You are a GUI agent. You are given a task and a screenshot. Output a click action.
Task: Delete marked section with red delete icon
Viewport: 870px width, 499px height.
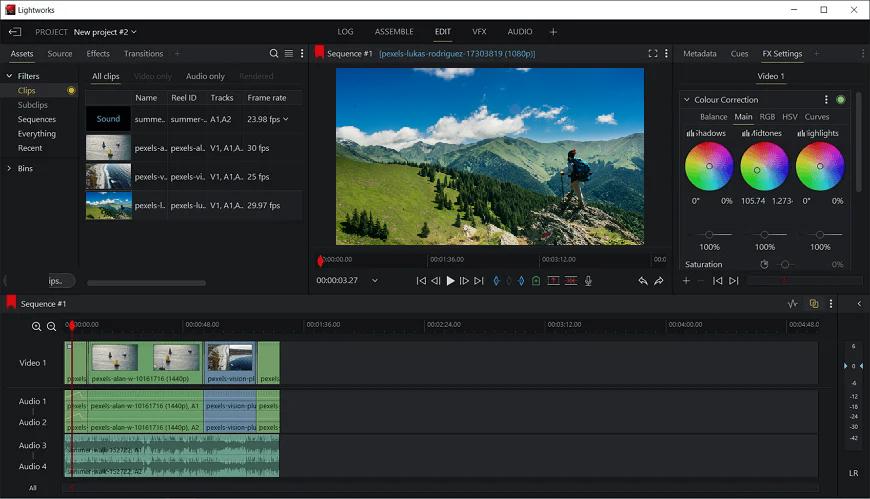click(x=571, y=281)
